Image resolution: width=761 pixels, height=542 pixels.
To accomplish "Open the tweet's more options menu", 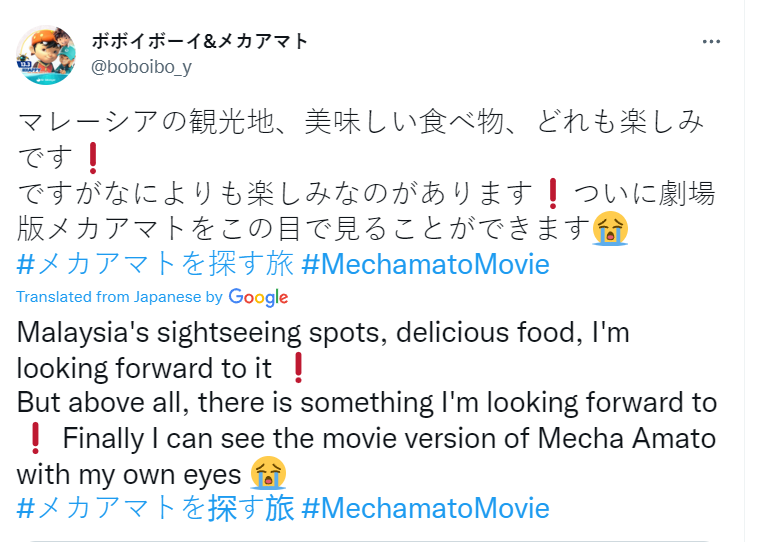I will tap(711, 42).
